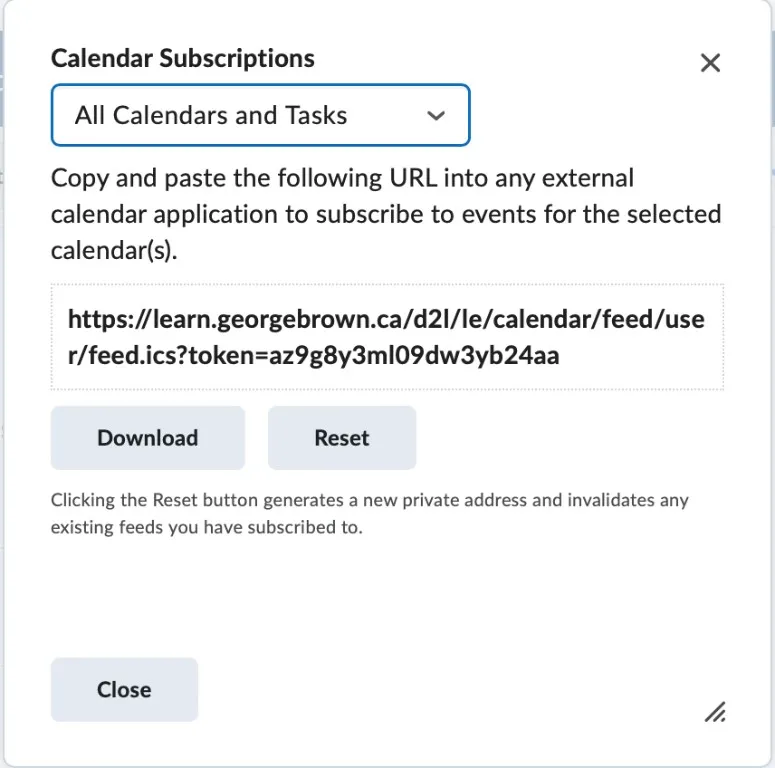Click the Calendar Subscriptions heading
775x768 pixels.
tap(183, 58)
